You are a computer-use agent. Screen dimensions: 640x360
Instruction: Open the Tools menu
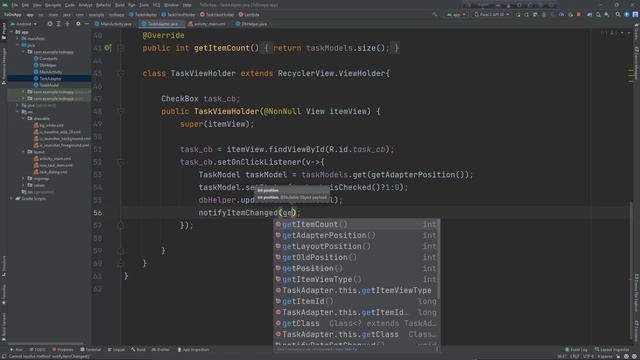144,5
